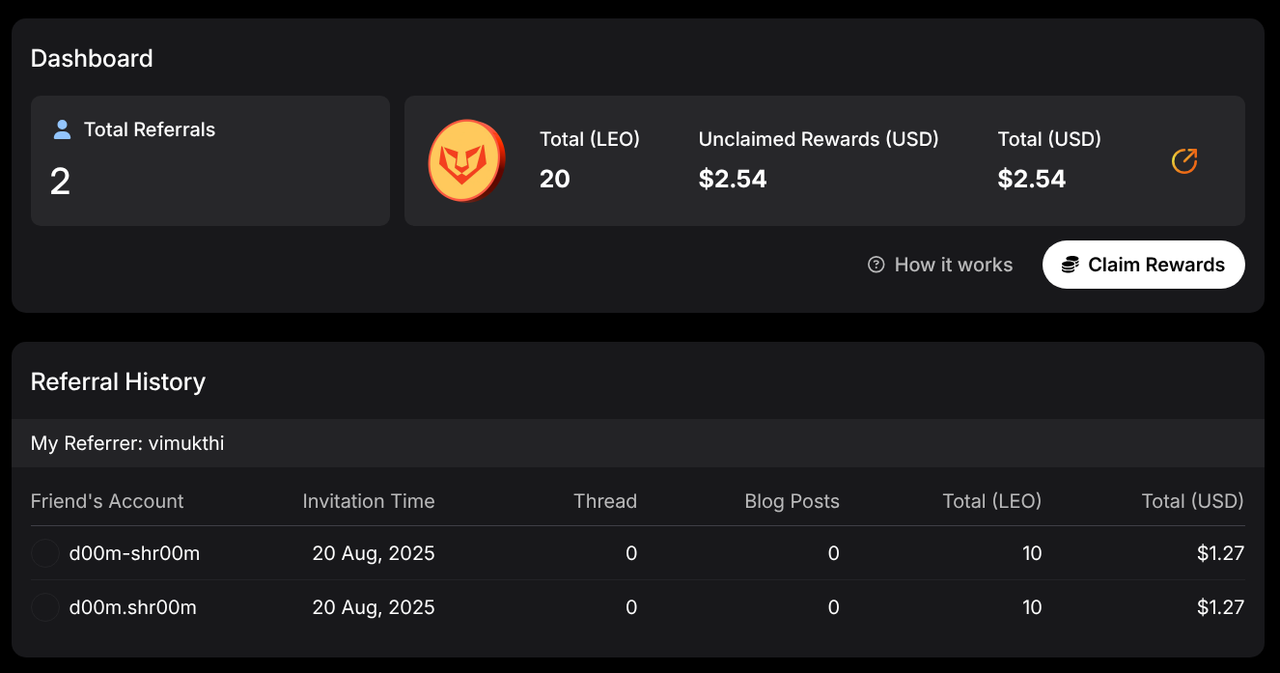
Task: Open the d00m.shr00m account name
Action: pyautogui.click(x=132, y=607)
